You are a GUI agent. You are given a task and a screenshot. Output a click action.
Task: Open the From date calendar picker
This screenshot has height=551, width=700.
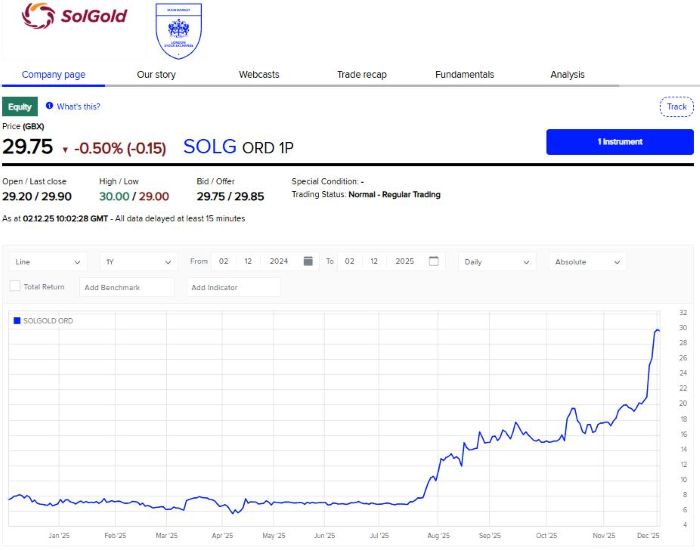tap(308, 261)
